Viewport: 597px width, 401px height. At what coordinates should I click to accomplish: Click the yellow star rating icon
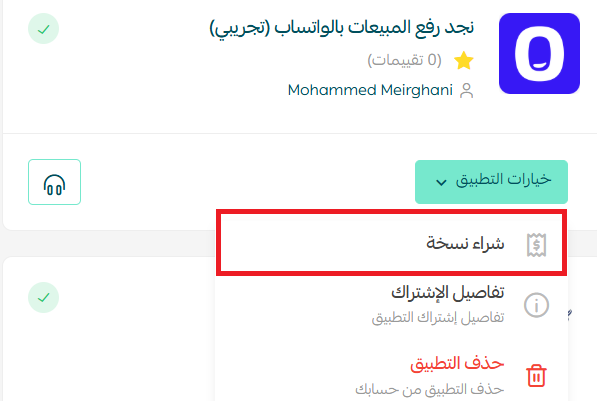464,61
